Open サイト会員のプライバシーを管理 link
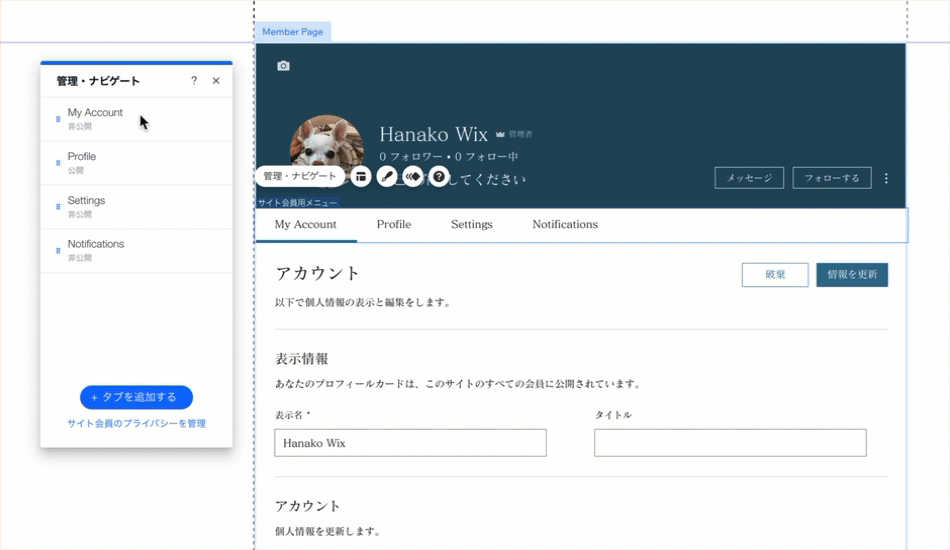 tap(136, 424)
